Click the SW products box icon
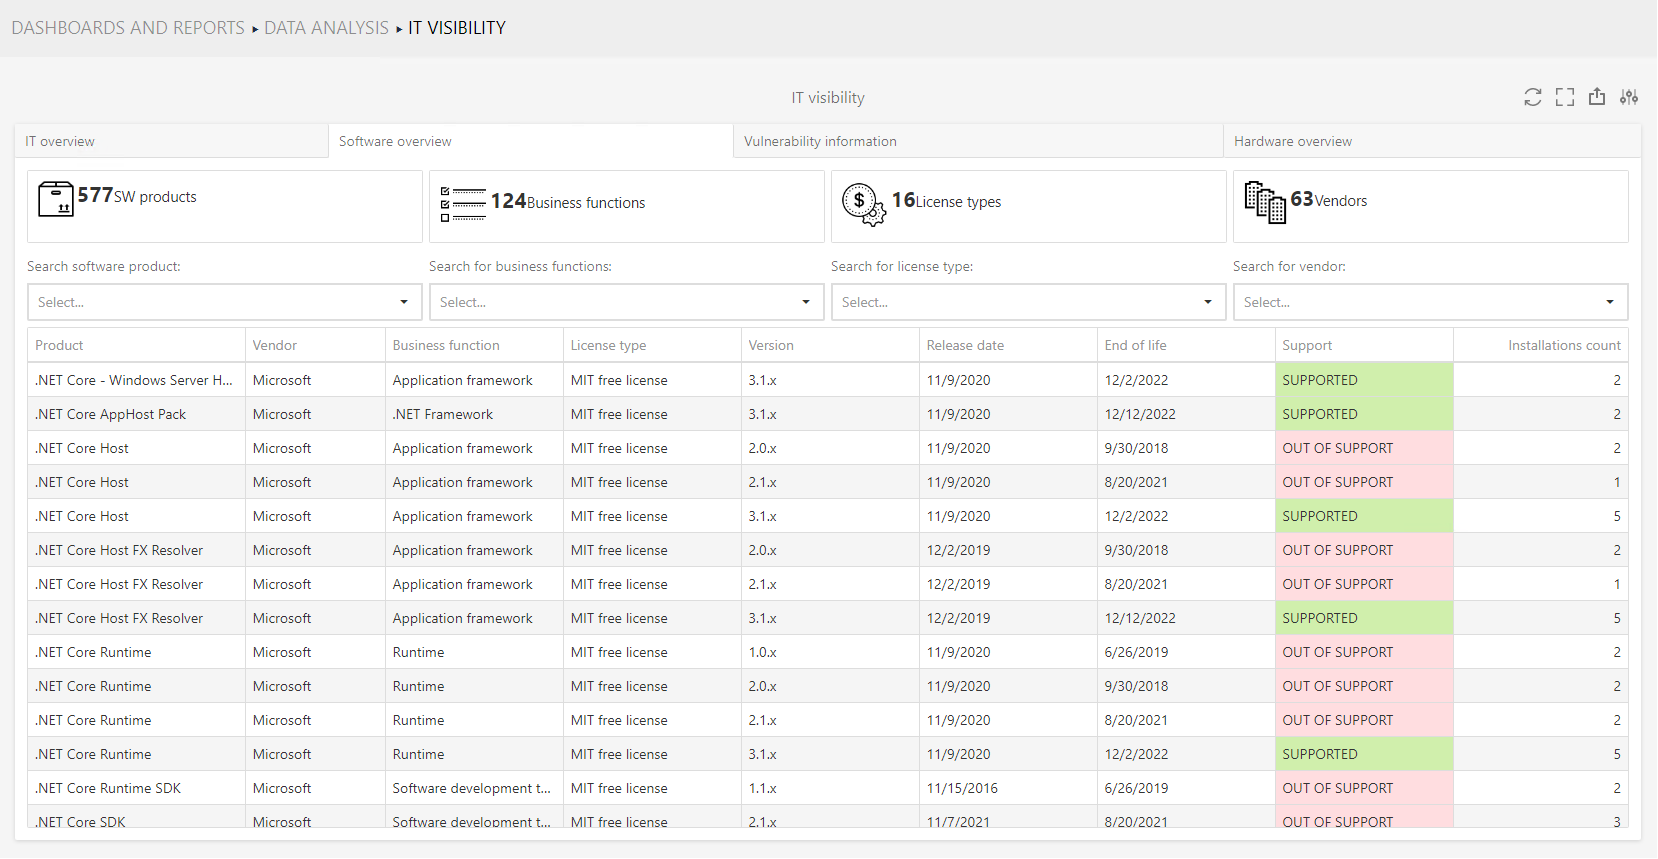The width and height of the screenshot is (1658, 859). coord(56,199)
